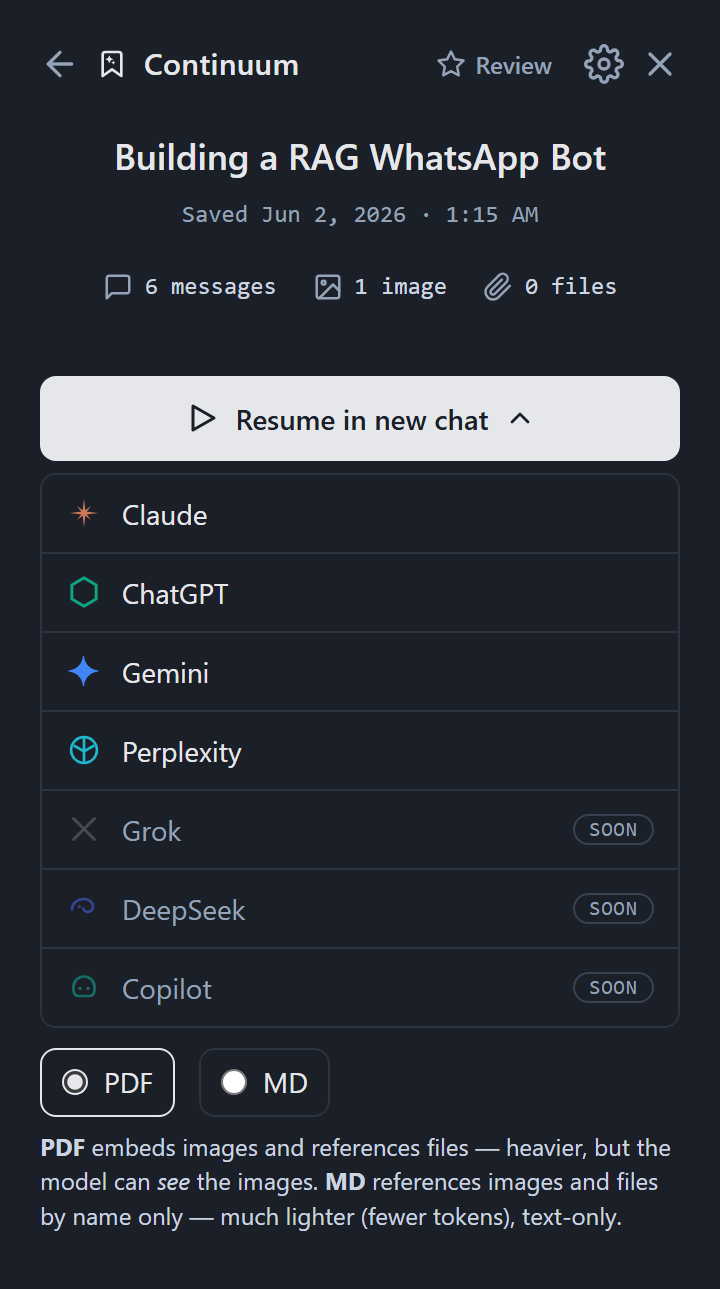The width and height of the screenshot is (720, 1289).
Task: Select Gemini in the resume list
Action: tap(360, 672)
